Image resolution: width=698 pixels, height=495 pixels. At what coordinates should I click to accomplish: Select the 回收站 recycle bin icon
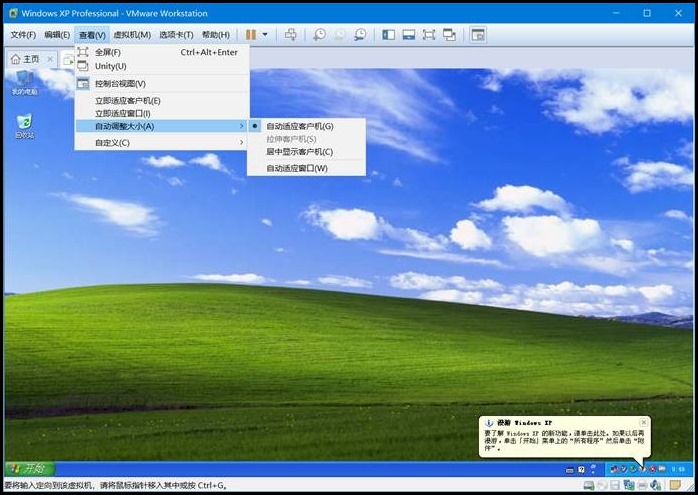tap(24, 126)
